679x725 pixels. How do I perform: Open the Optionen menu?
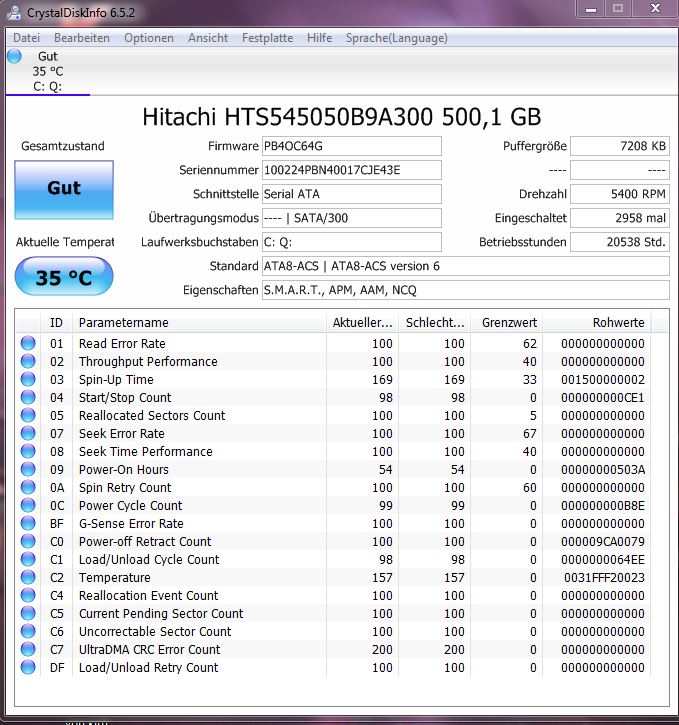(149, 38)
